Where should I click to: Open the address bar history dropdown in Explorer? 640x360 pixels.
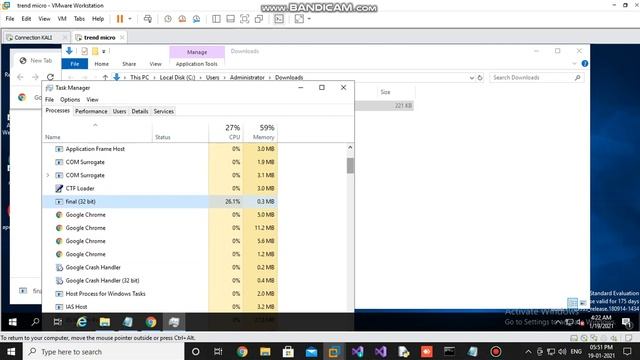coord(472,78)
